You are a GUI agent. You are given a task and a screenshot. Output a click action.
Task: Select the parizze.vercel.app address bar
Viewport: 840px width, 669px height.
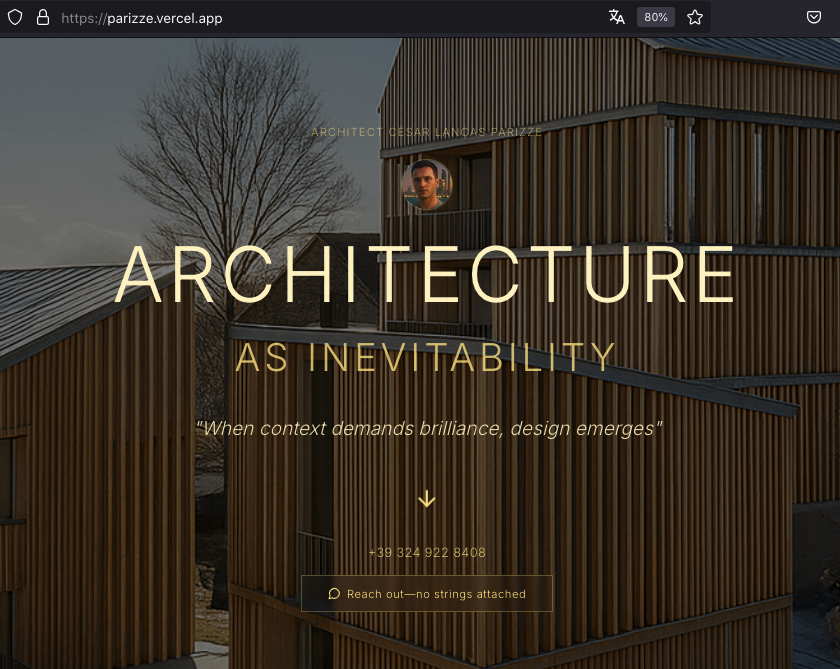point(141,17)
